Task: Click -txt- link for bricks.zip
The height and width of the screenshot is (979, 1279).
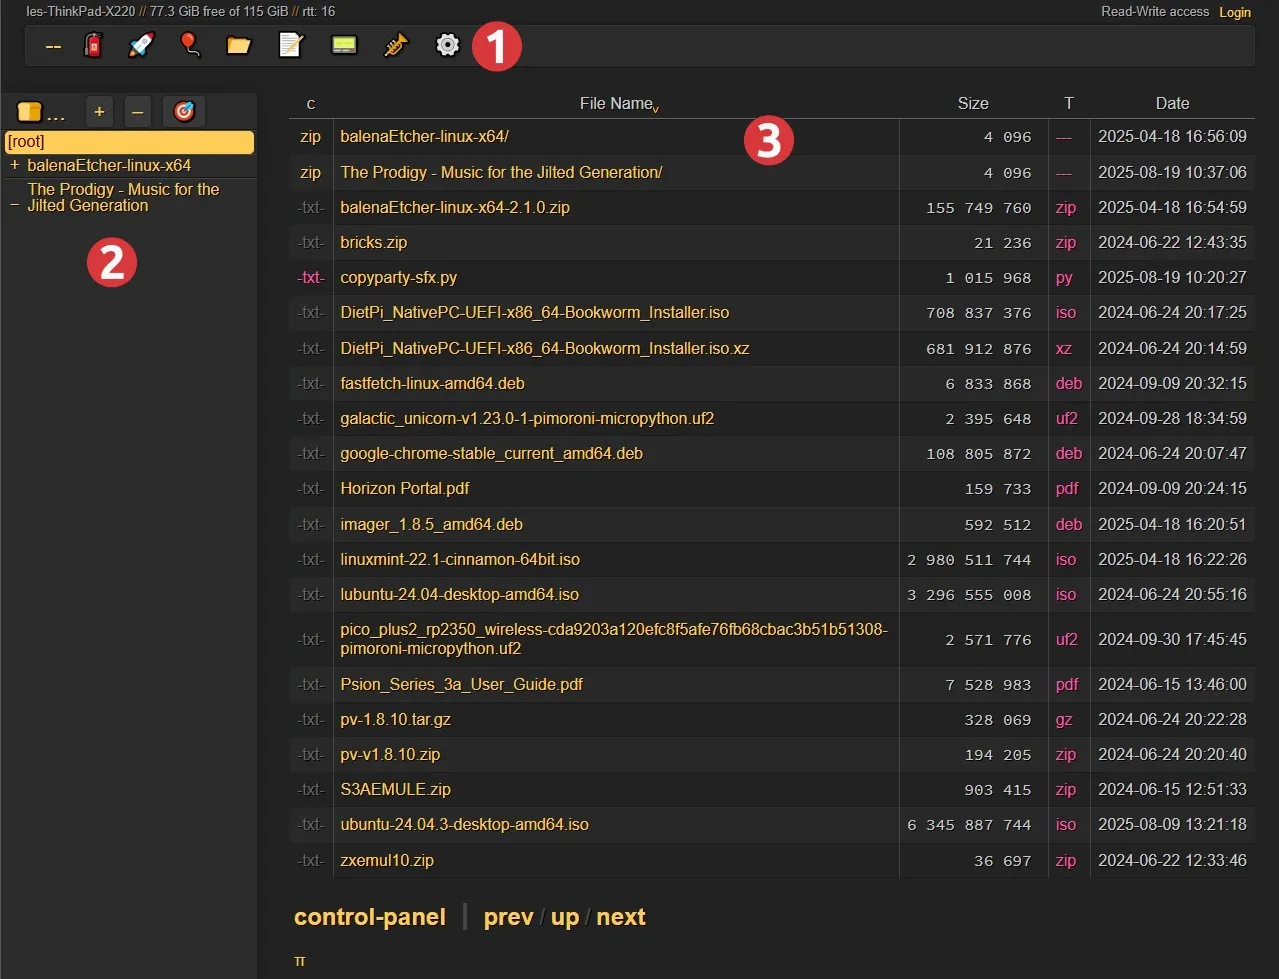Action: click(311, 243)
